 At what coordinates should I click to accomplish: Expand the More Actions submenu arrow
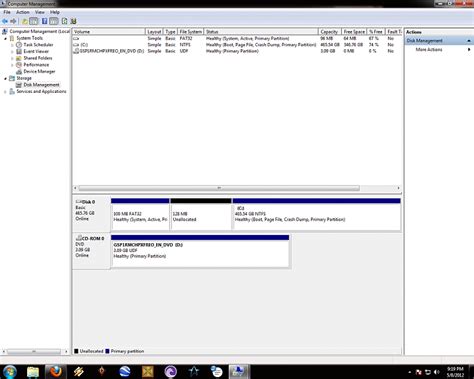tap(469, 49)
